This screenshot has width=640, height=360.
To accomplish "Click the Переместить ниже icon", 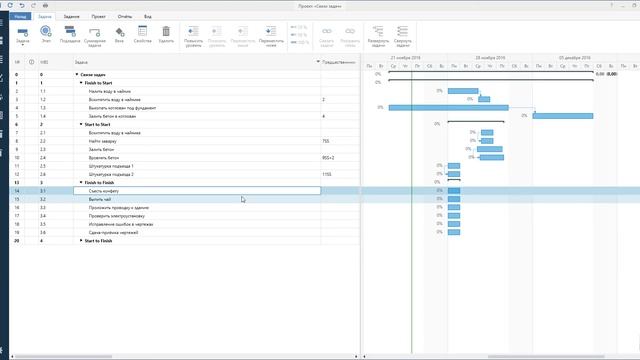I will click(271, 31).
